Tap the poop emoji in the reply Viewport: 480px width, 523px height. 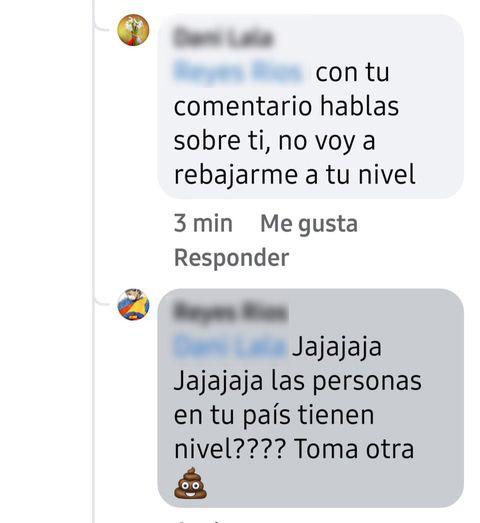pyautogui.click(x=190, y=483)
